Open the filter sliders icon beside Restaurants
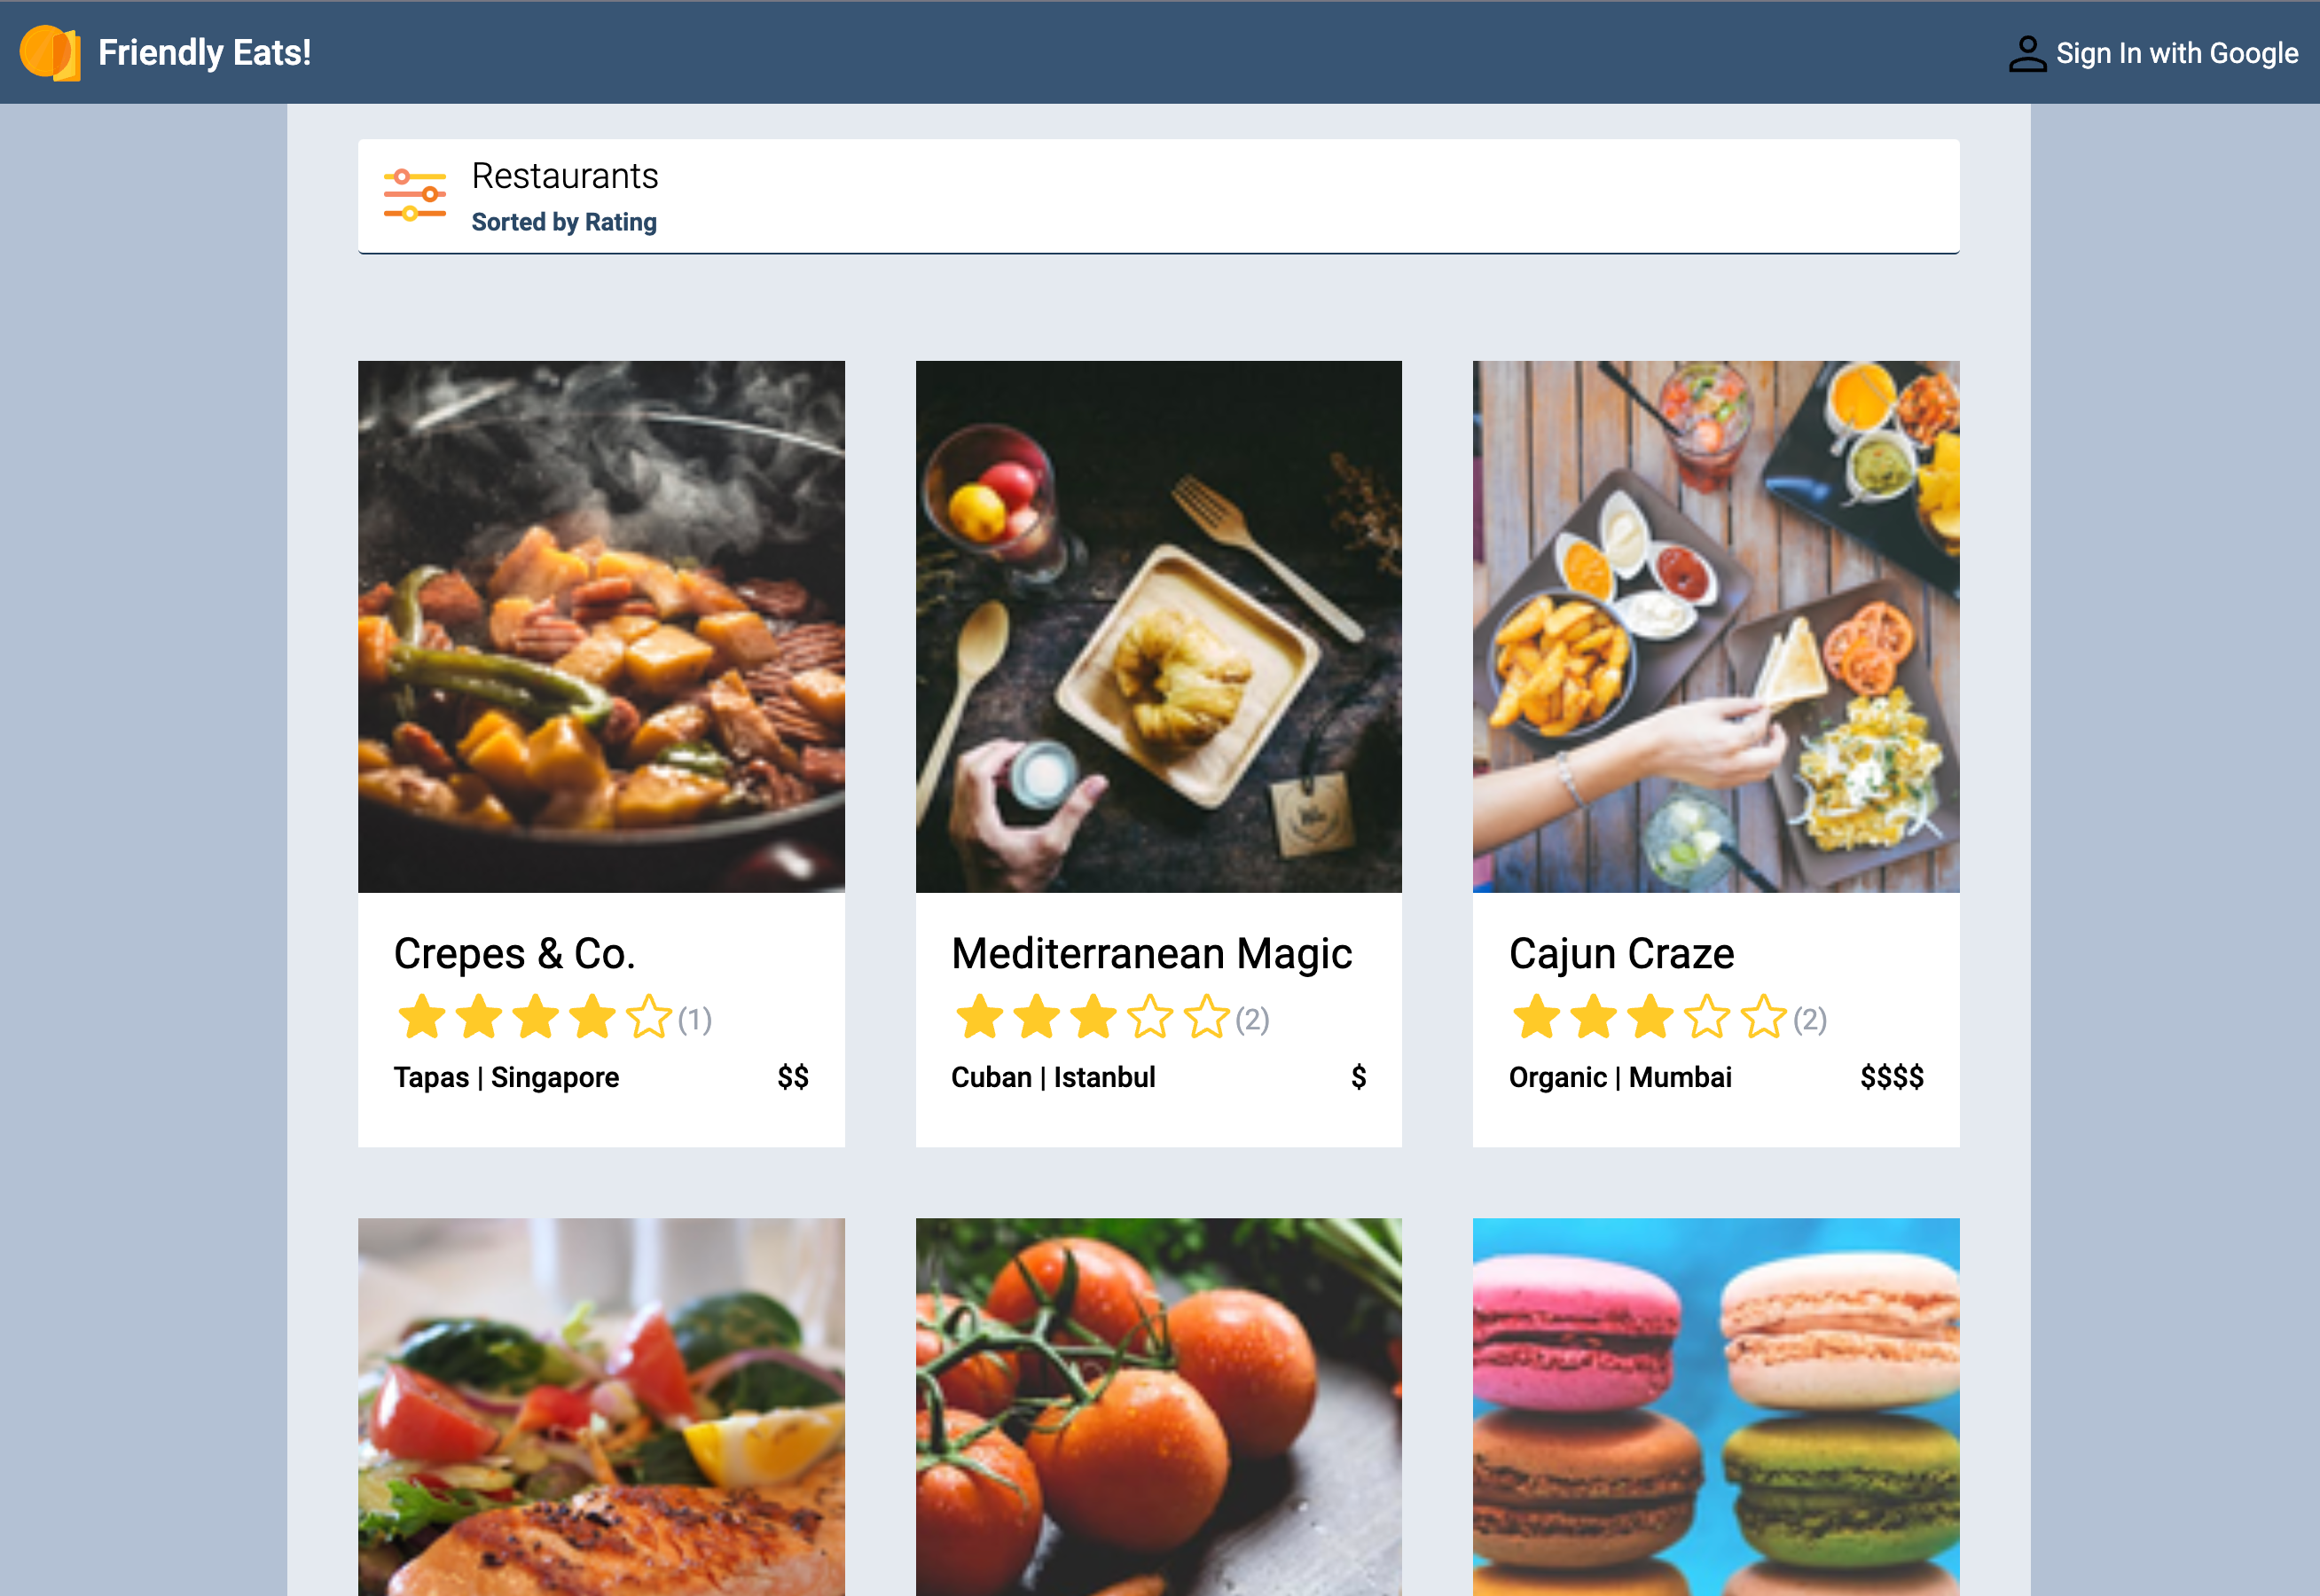Viewport: 2320px width, 1596px height. click(x=415, y=195)
